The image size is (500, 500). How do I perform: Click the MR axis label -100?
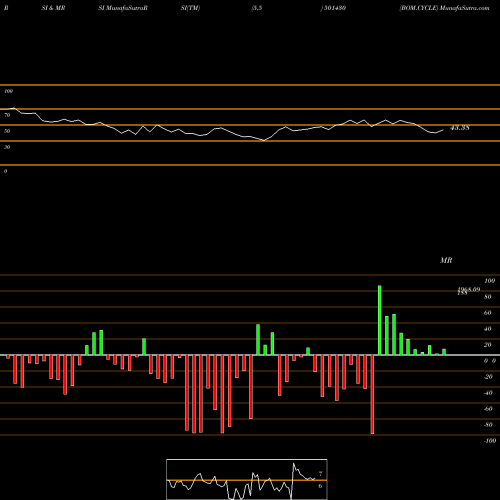tap(490, 441)
